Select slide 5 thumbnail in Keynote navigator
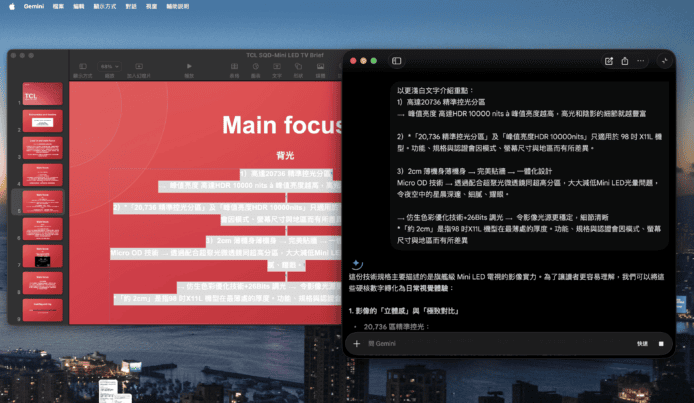The height and width of the screenshot is (403, 694). point(42,202)
